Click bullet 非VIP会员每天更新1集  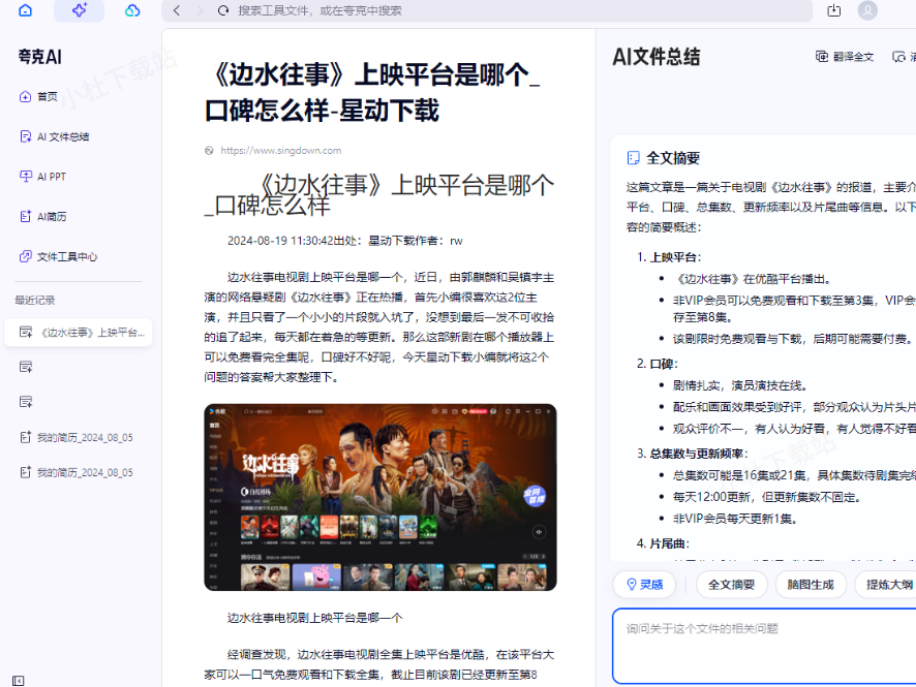735,519
